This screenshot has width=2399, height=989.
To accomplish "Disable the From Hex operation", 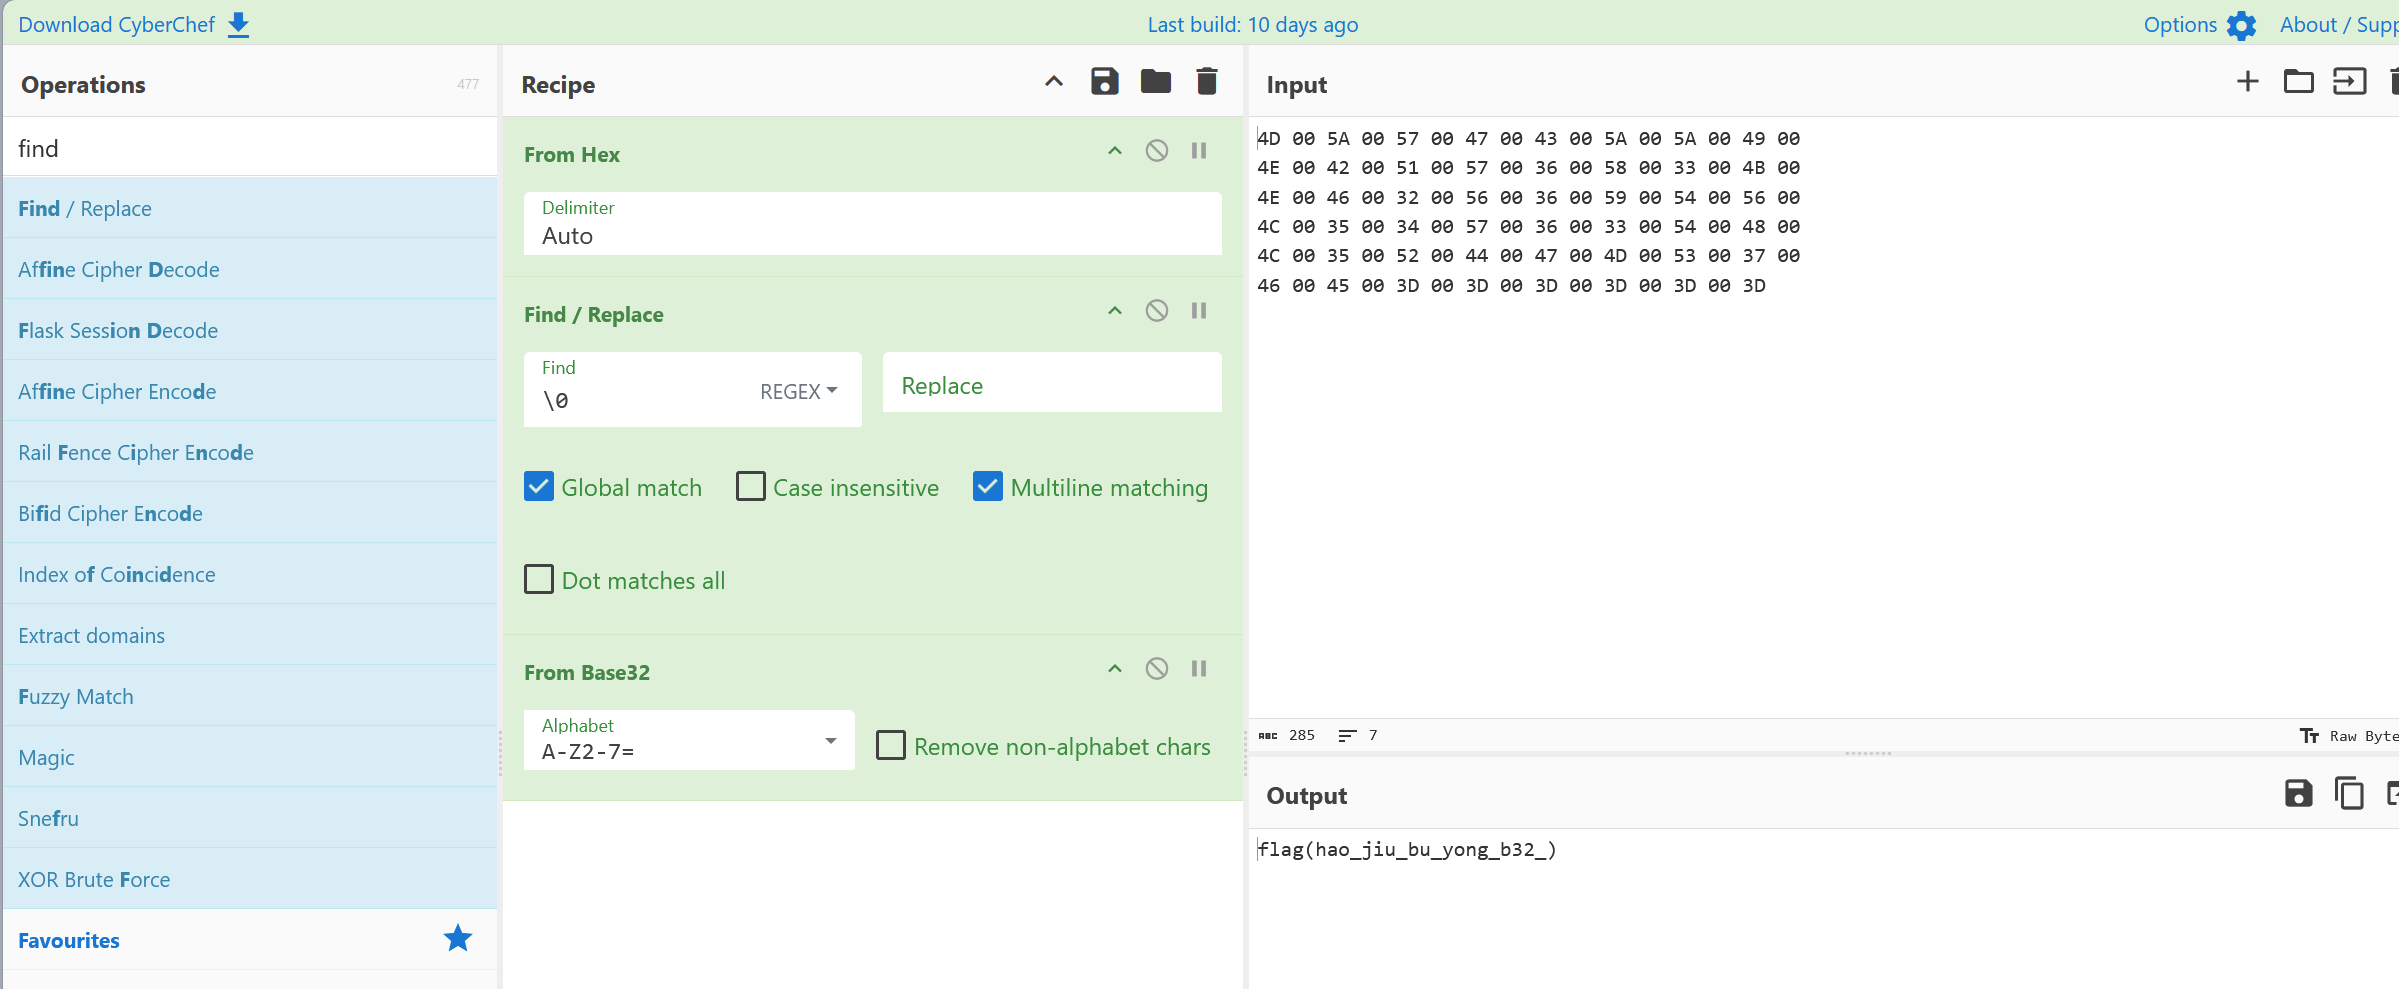I will click(1157, 151).
